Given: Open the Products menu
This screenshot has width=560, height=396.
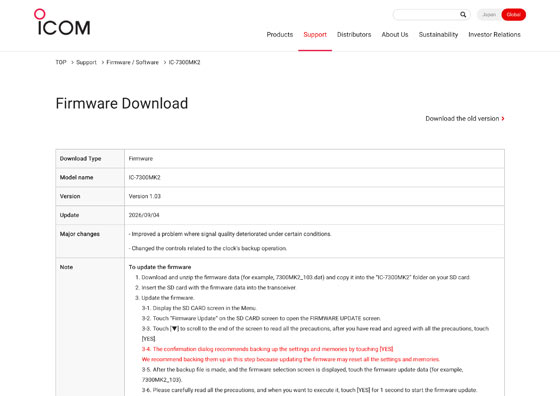Looking at the screenshot, I should tap(280, 35).
